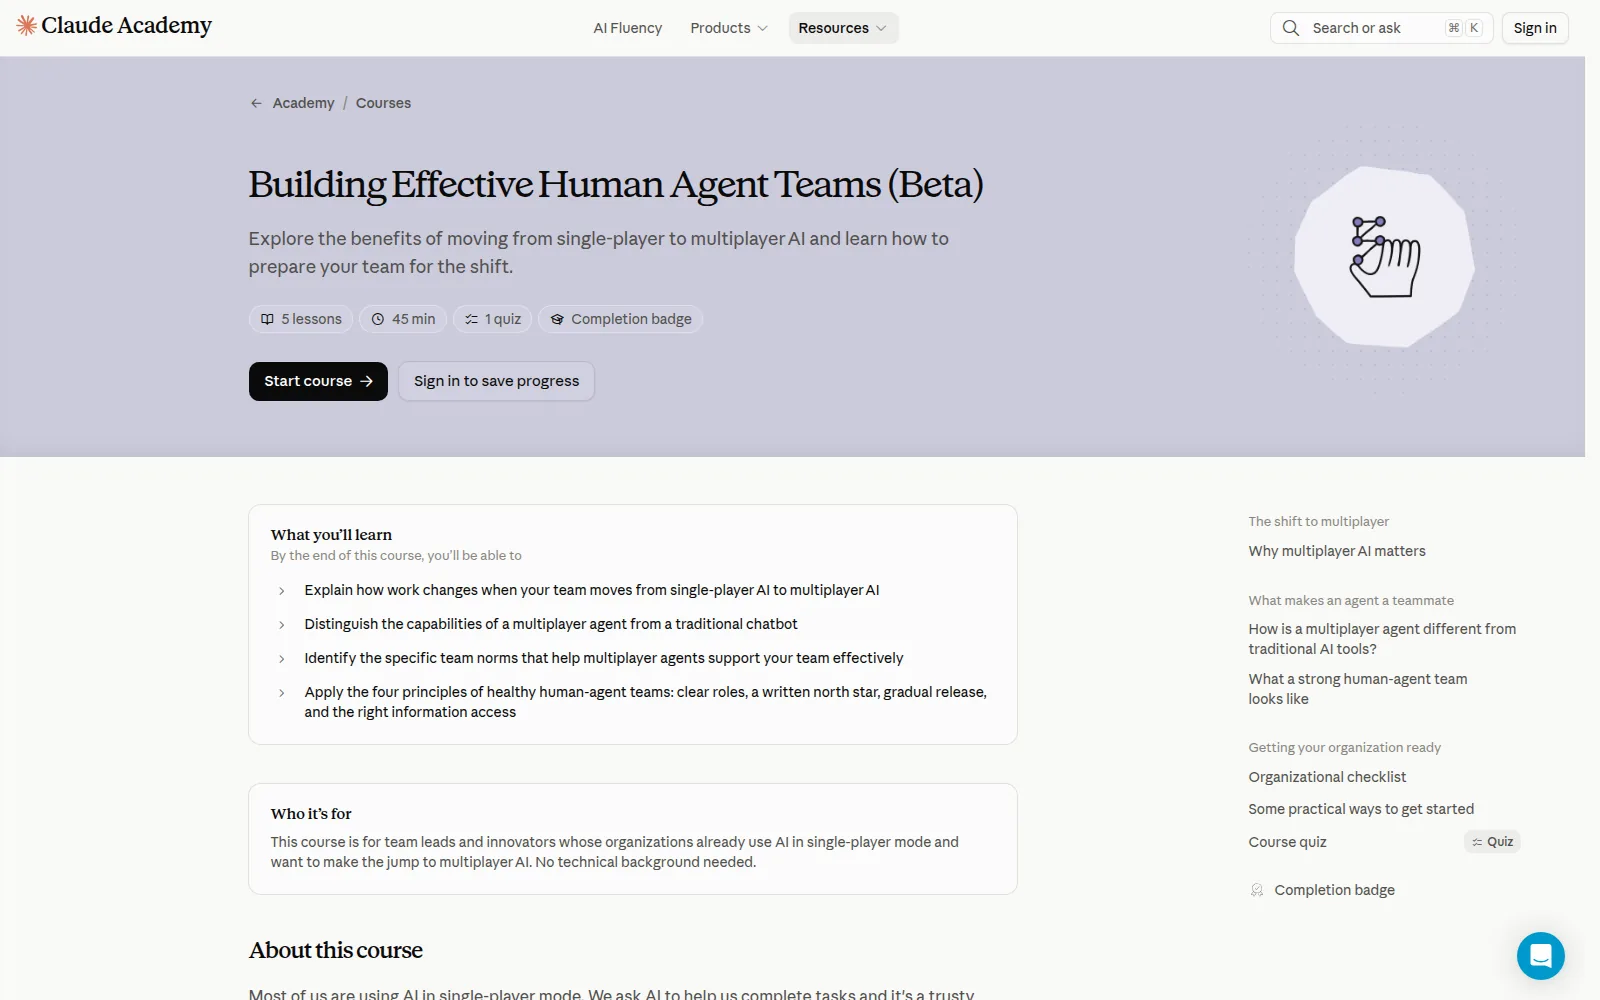
Task: Click the 5 lessons pill
Action: (301, 319)
